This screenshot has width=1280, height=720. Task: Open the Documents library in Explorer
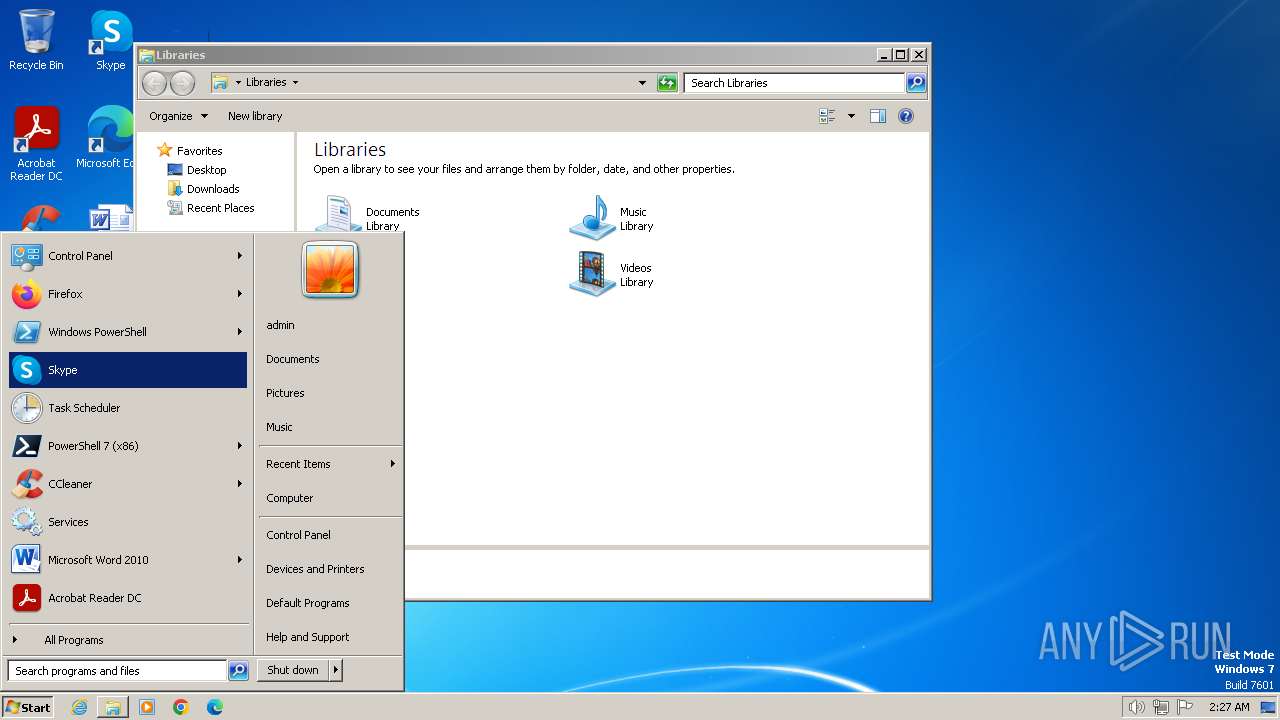[x=367, y=215]
